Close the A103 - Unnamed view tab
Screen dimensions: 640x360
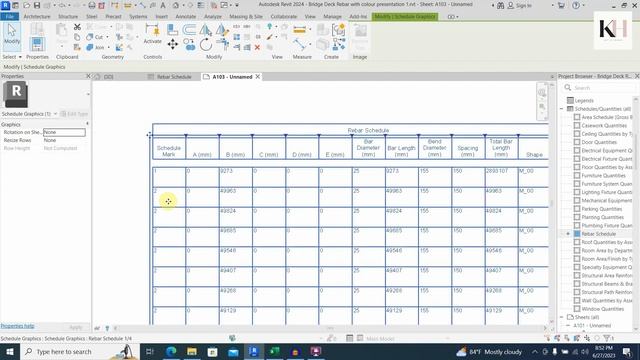[x=258, y=77]
